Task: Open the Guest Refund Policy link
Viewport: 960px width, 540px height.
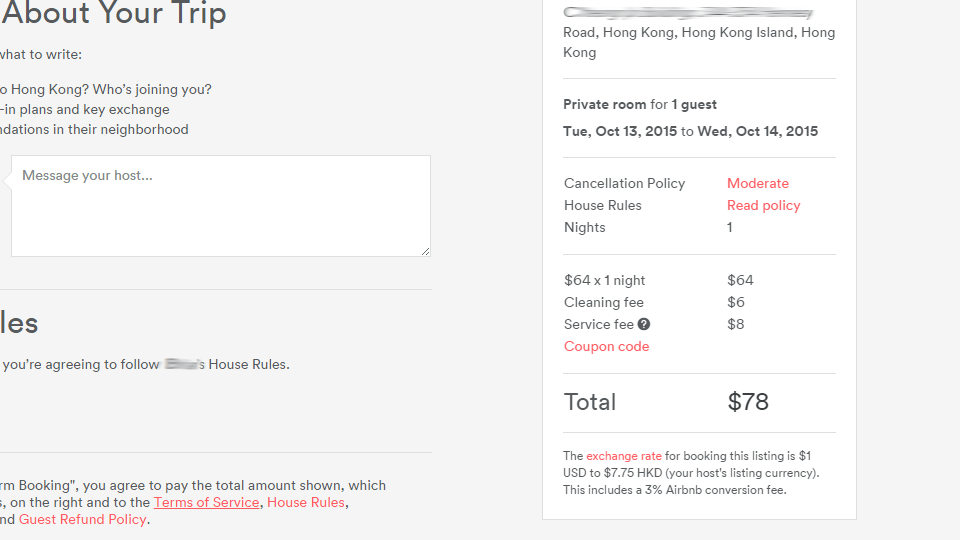Action: [83, 520]
